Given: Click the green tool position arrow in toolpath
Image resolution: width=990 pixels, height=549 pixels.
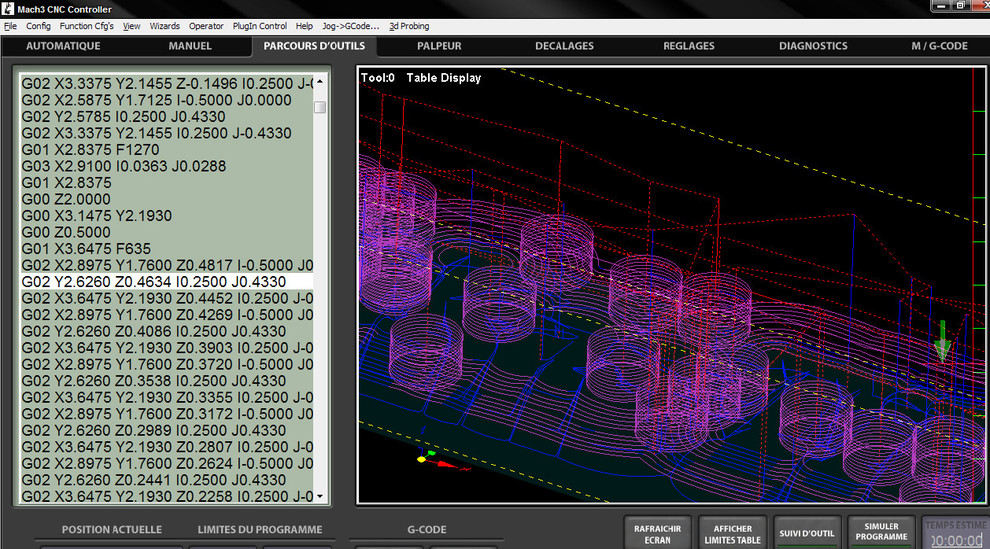Looking at the screenshot, I should click(941, 341).
